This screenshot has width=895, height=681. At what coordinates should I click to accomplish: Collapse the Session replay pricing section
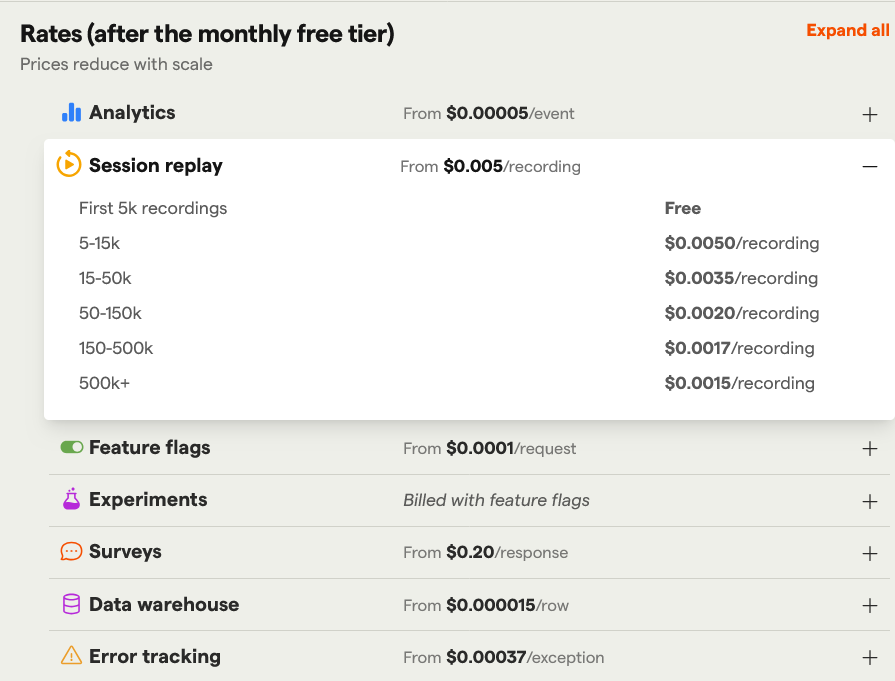click(x=869, y=166)
